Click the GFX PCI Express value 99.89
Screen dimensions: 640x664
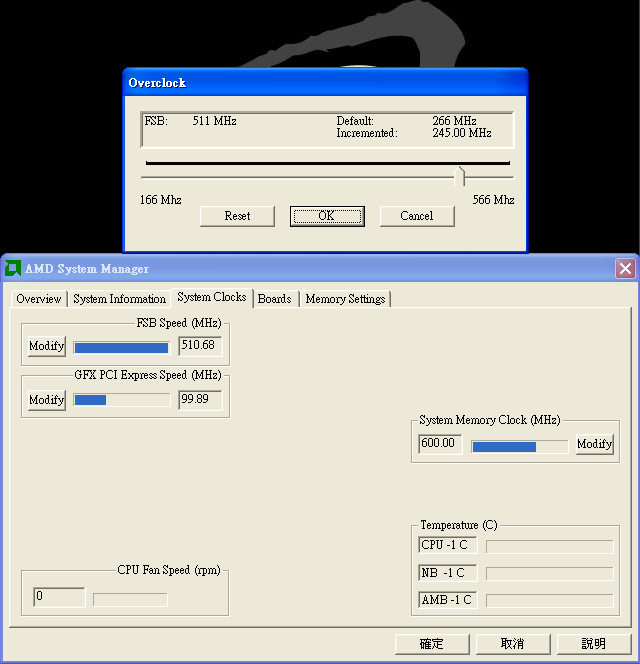pos(200,400)
